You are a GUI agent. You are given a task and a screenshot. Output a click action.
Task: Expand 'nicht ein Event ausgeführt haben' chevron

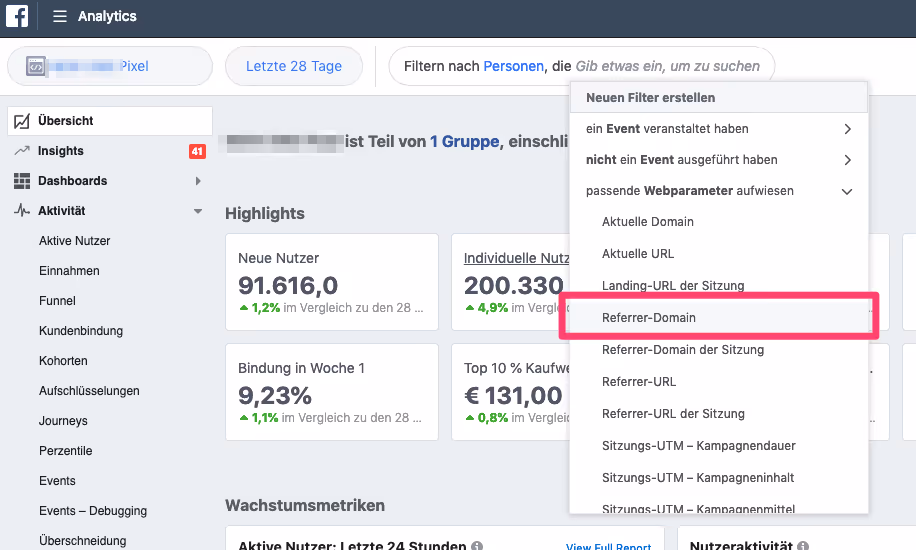click(848, 160)
